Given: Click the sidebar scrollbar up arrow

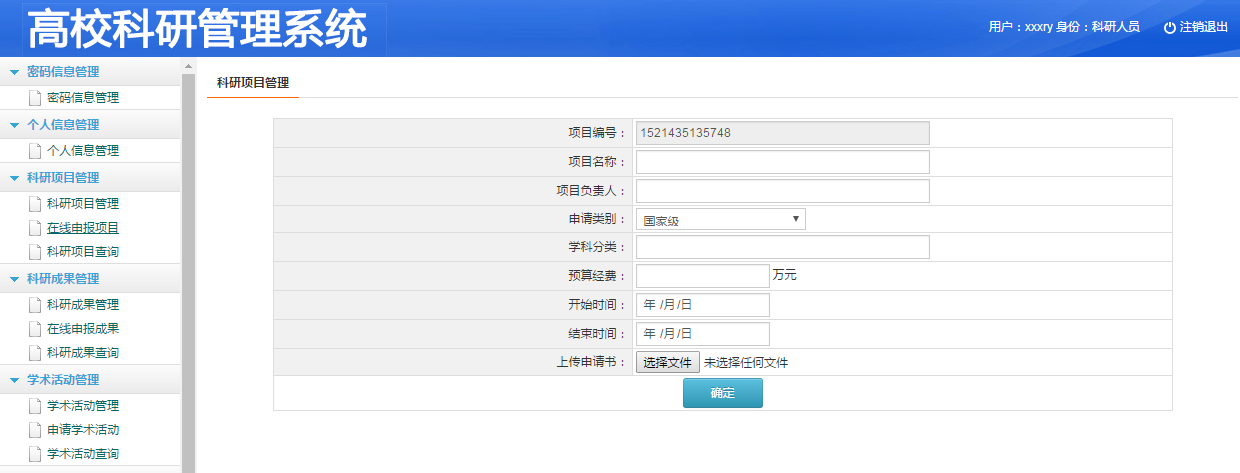Looking at the screenshot, I should [x=188, y=66].
